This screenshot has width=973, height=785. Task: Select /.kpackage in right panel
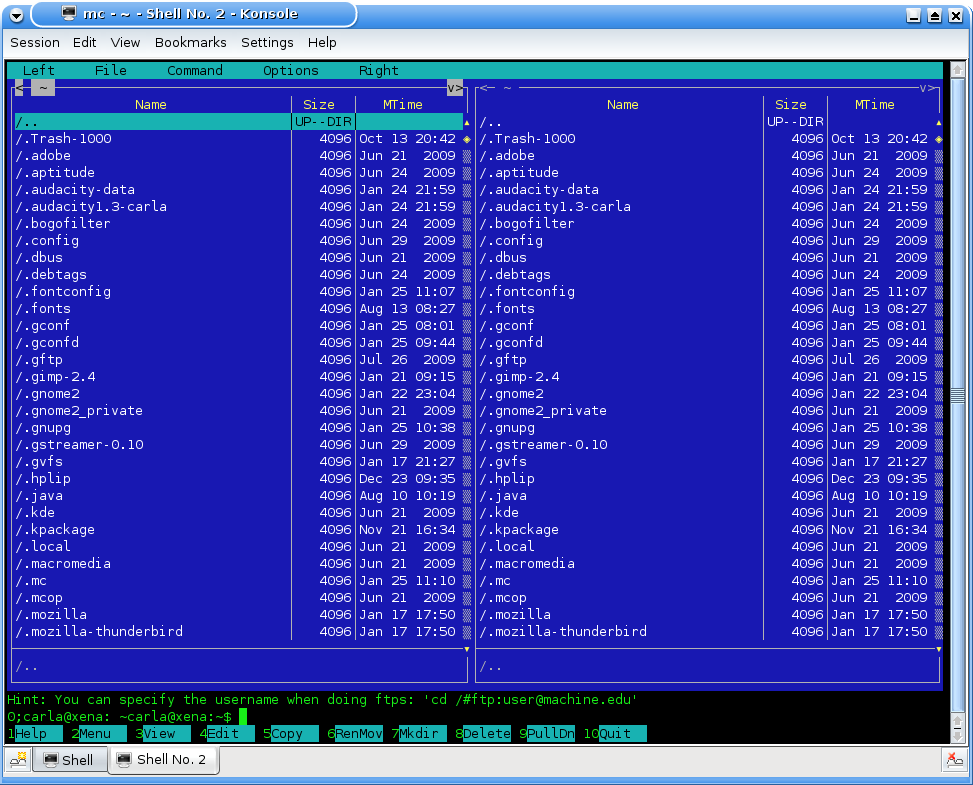pos(707,529)
